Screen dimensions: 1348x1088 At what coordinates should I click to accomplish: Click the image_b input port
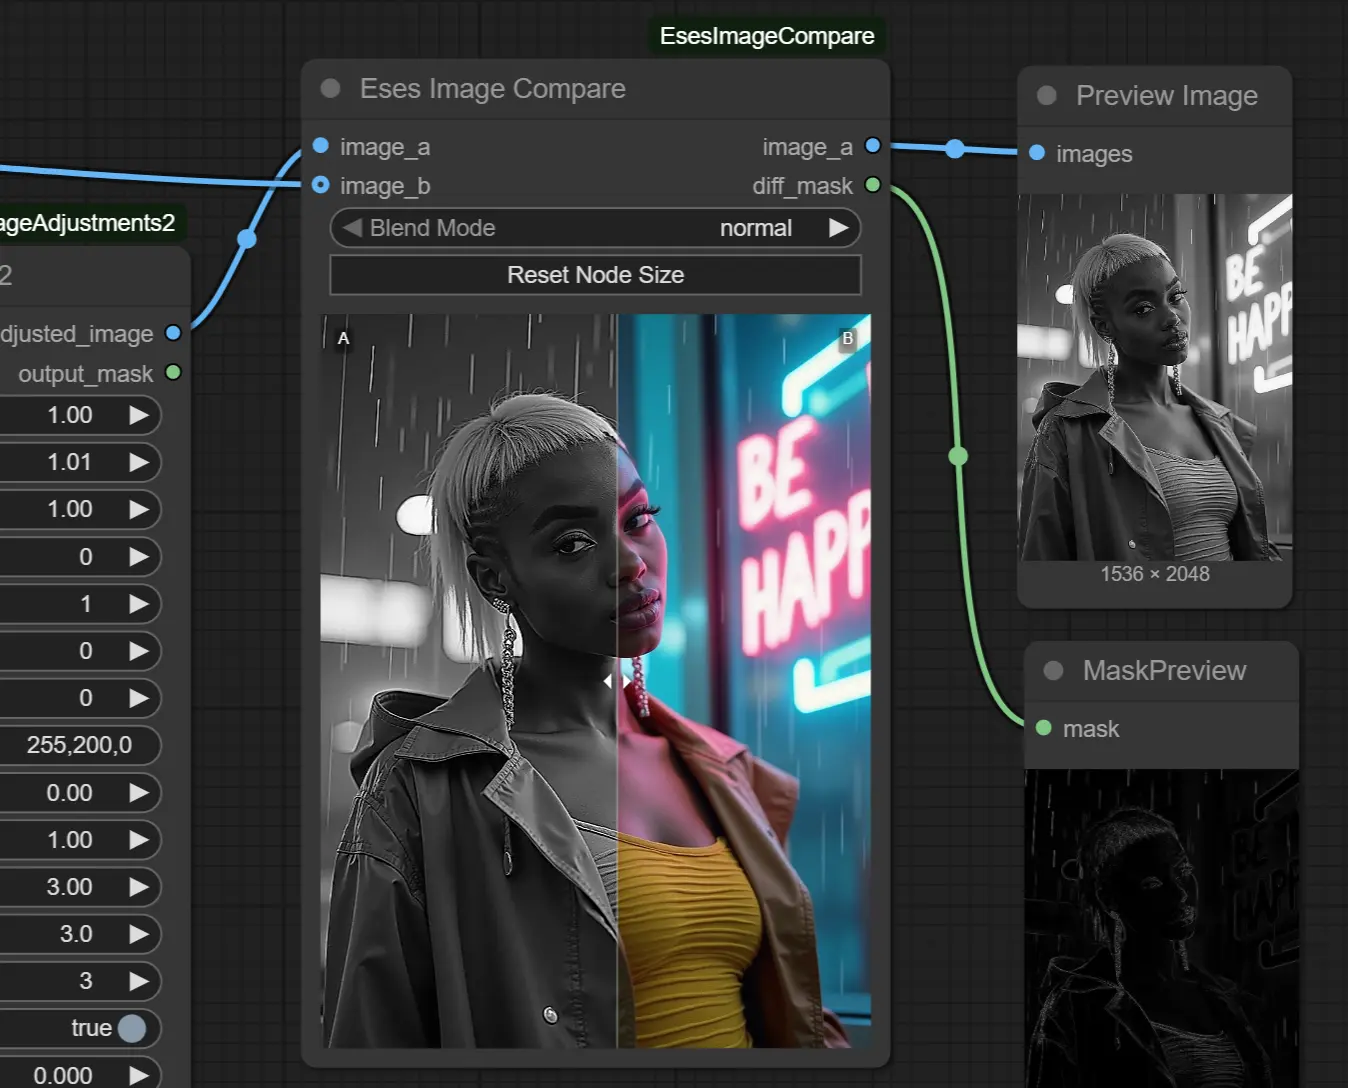pyautogui.click(x=321, y=185)
